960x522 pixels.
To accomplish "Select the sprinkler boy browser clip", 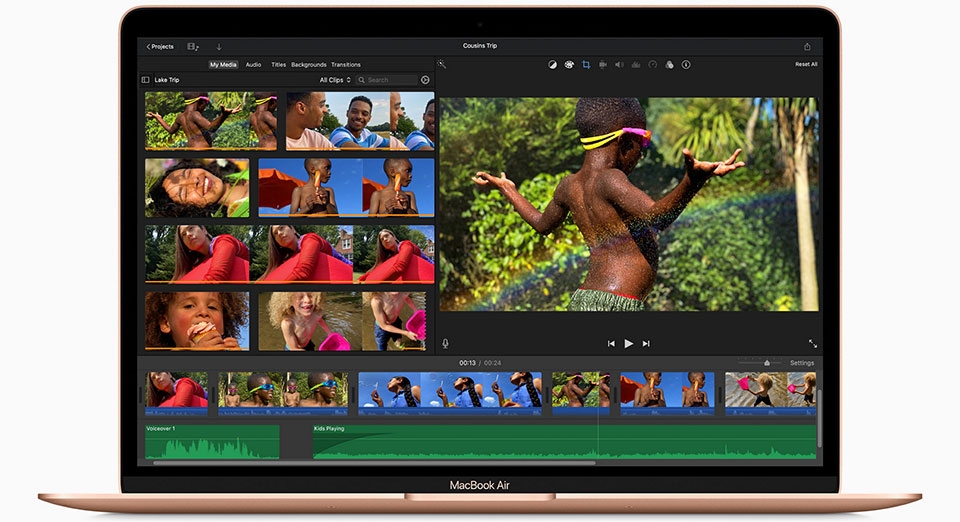I will (x=211, y=121).
